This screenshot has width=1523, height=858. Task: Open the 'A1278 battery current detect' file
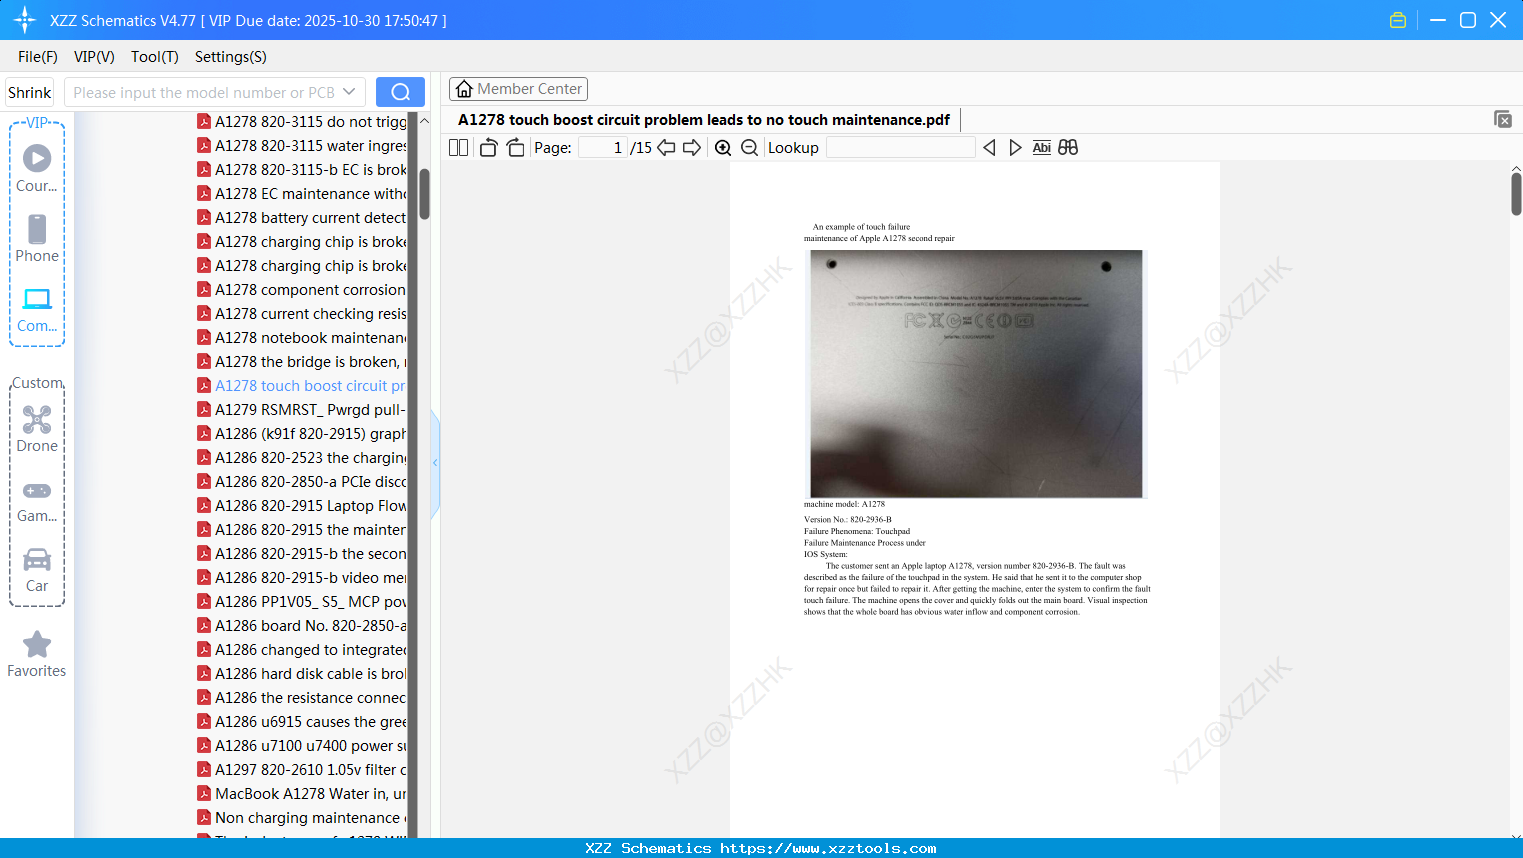click(x=301, y=218)
